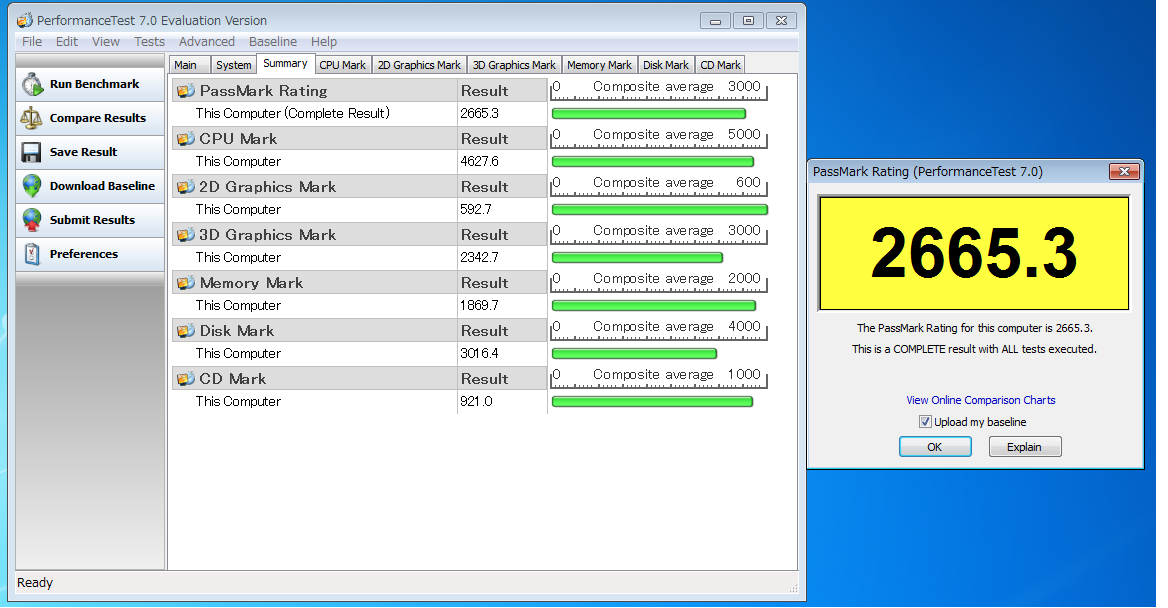
Task: Maximize the PerformanceTest window
Action: click(x=748, y=21)
